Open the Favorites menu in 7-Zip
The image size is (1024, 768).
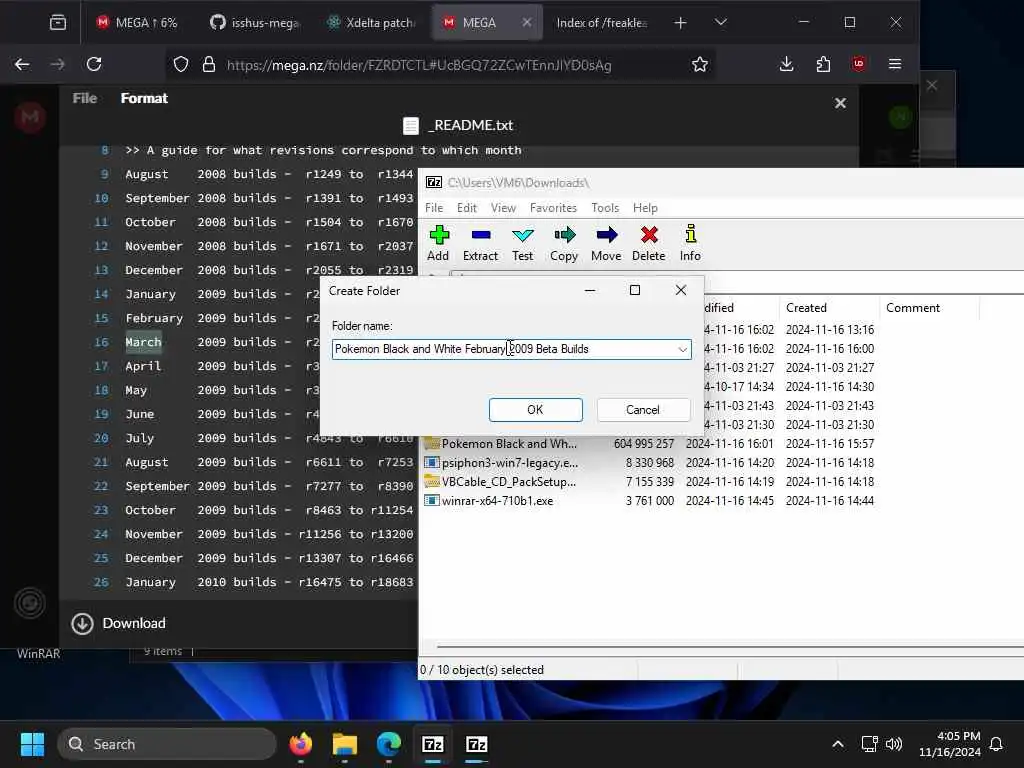click(x=553, y=208)
